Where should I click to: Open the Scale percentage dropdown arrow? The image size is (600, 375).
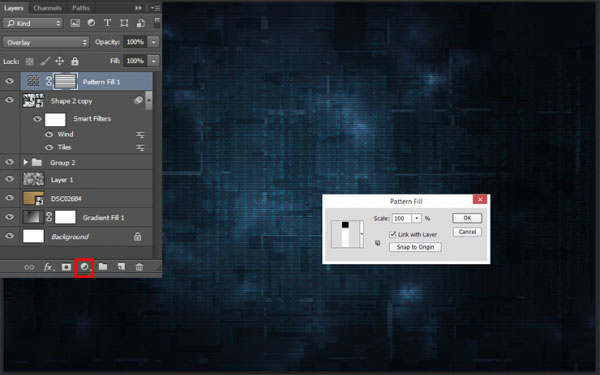[417, 218]
